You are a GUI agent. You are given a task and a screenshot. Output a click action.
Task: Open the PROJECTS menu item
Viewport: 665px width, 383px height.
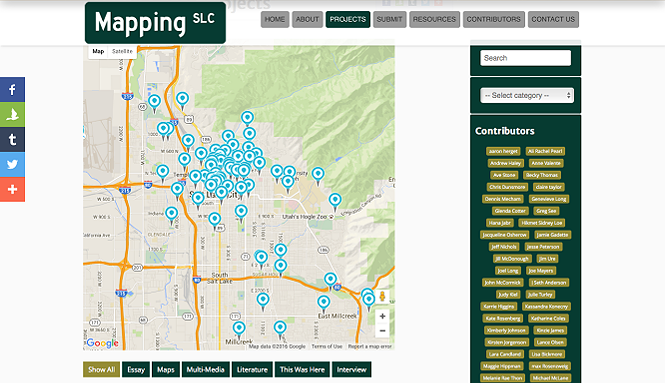348,20
